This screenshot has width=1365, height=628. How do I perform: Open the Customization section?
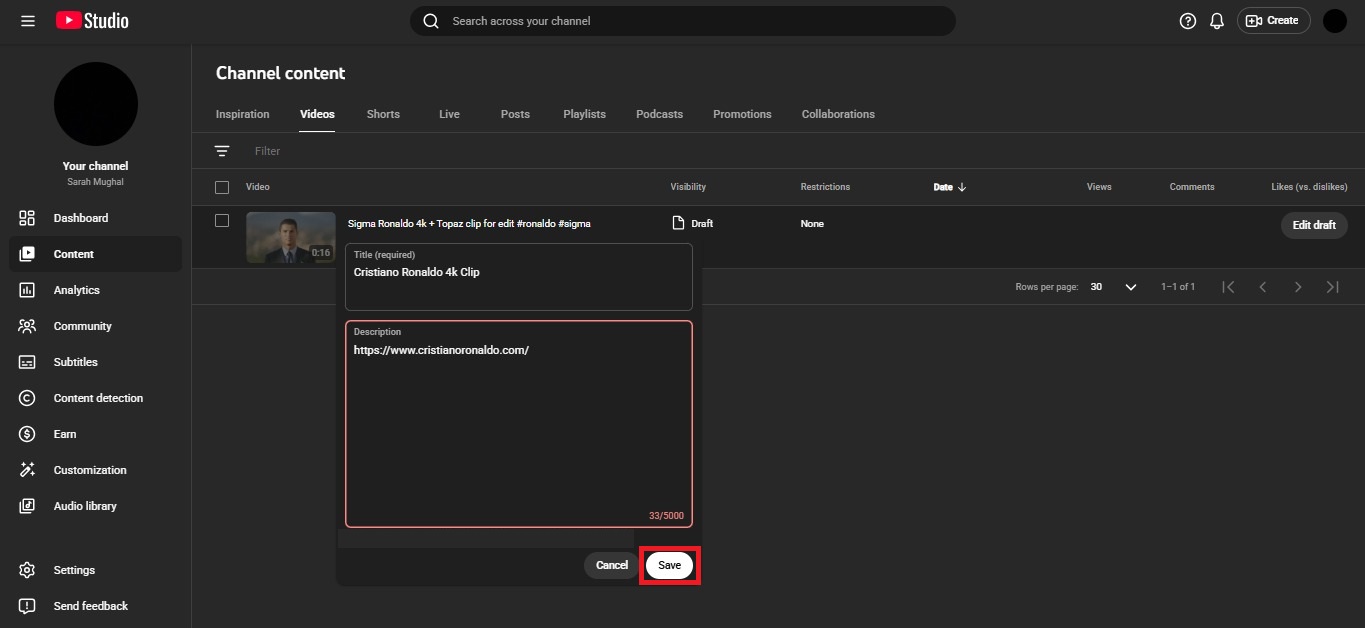90,470
